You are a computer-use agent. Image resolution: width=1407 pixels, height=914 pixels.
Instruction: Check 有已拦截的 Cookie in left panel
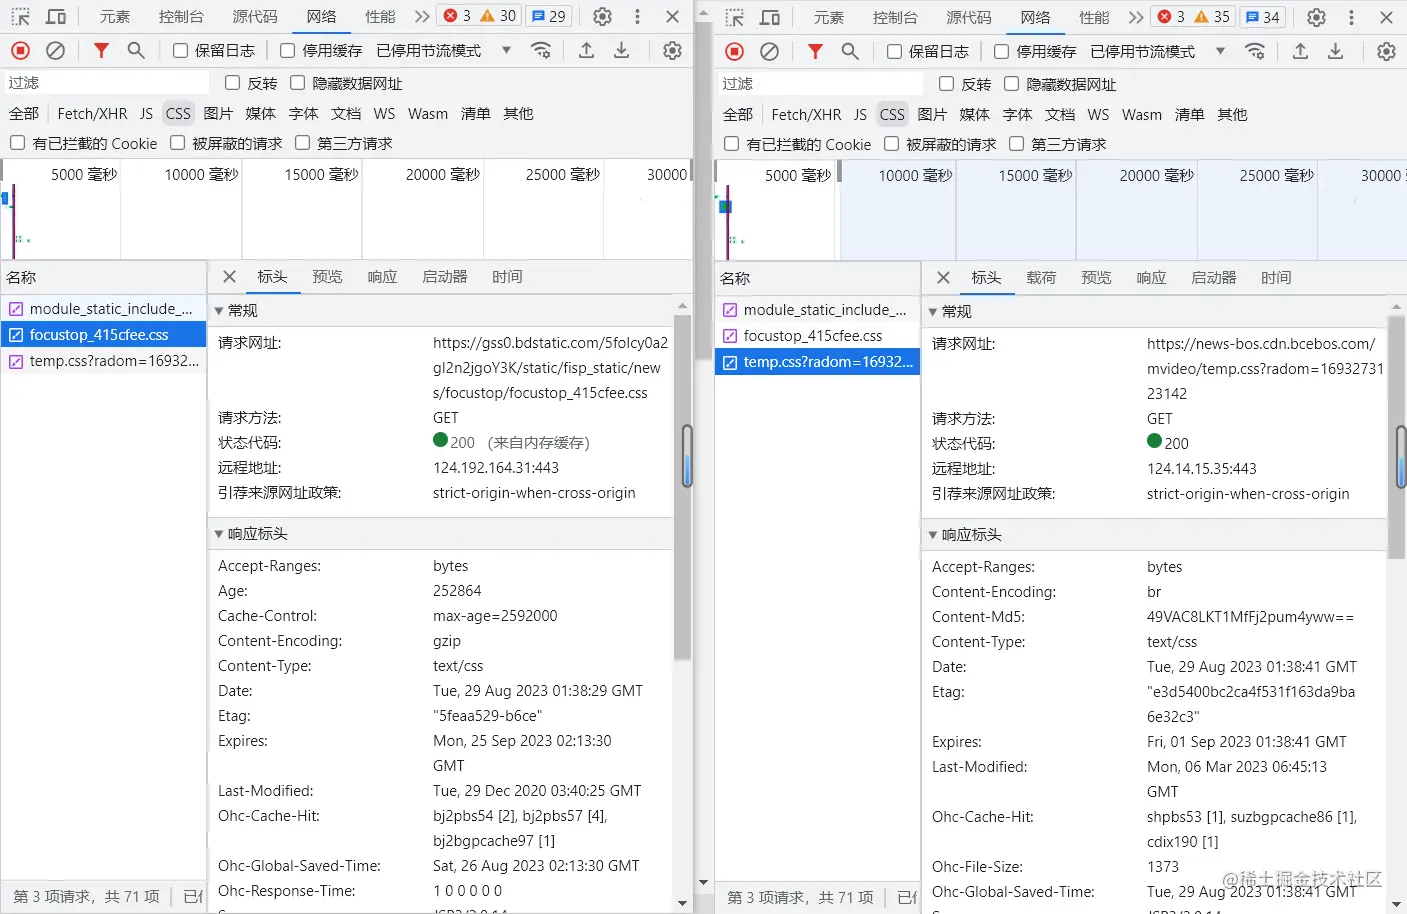(17, 143)
